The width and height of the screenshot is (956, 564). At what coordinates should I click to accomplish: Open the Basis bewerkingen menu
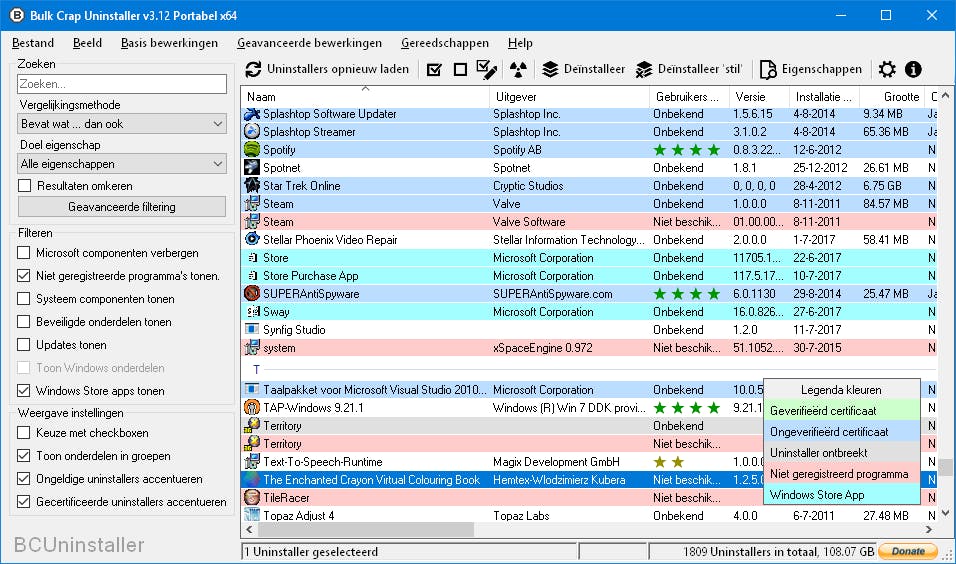click(x=169, y=43)
